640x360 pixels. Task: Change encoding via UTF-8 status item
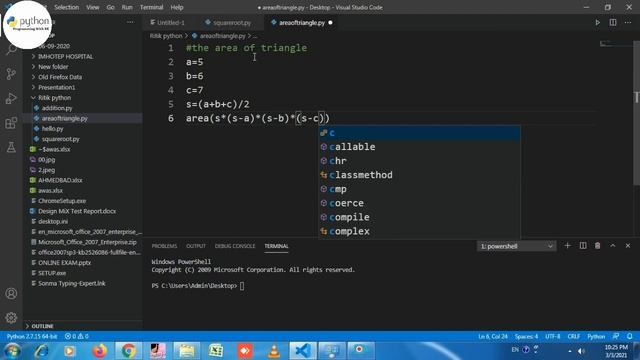click(x=553, y=336)
